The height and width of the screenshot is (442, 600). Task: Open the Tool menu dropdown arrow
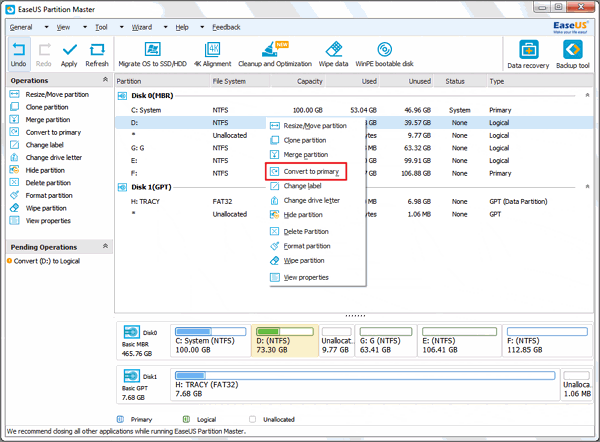click(x=122, y=27)
